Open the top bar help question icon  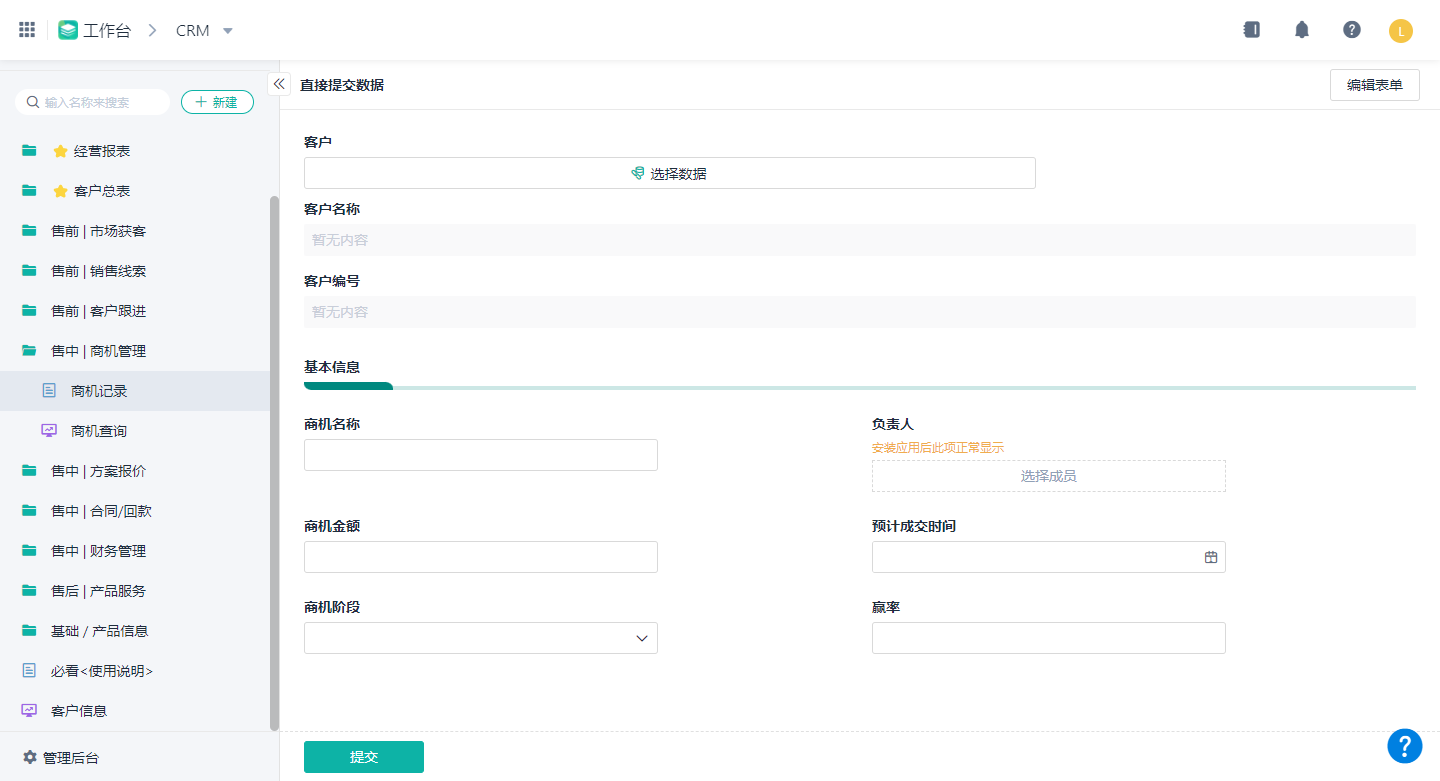tap(1352, 30)
